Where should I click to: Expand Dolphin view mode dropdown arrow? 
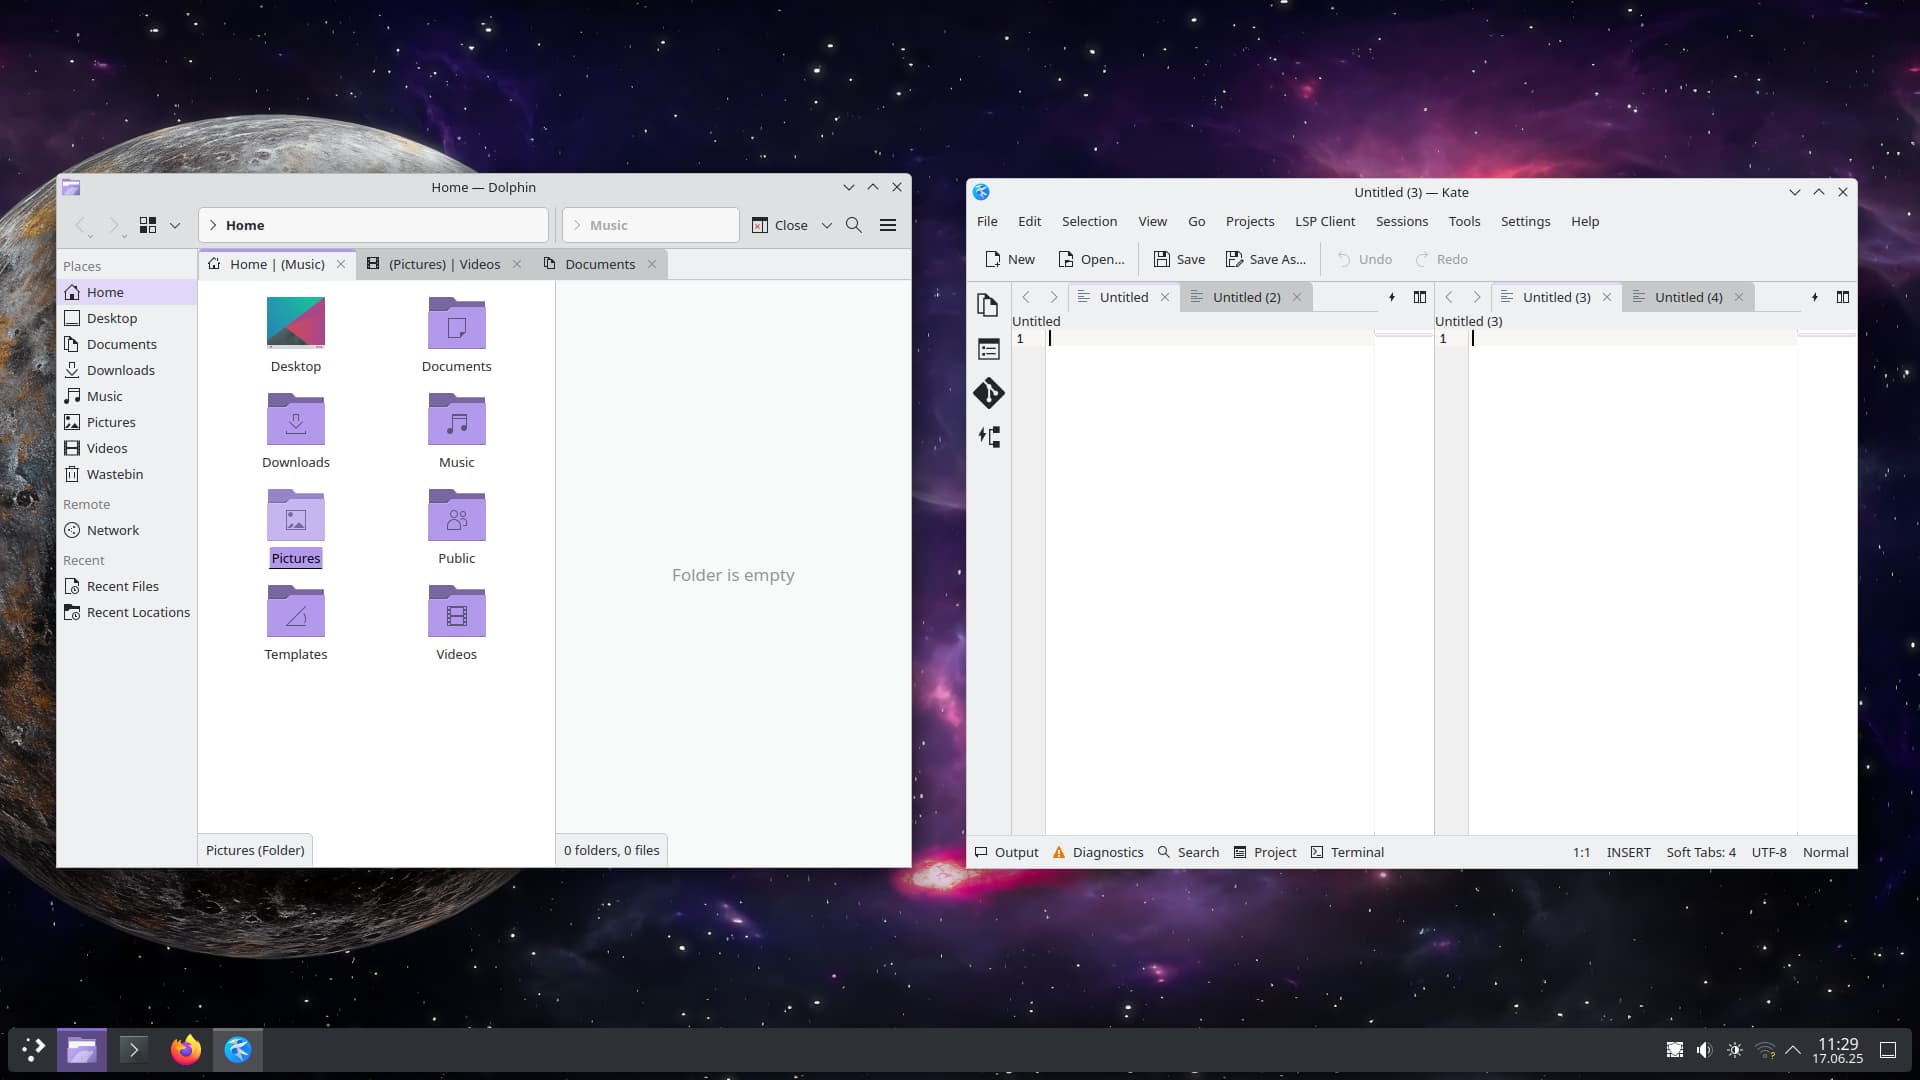click(x=175, y=225)
